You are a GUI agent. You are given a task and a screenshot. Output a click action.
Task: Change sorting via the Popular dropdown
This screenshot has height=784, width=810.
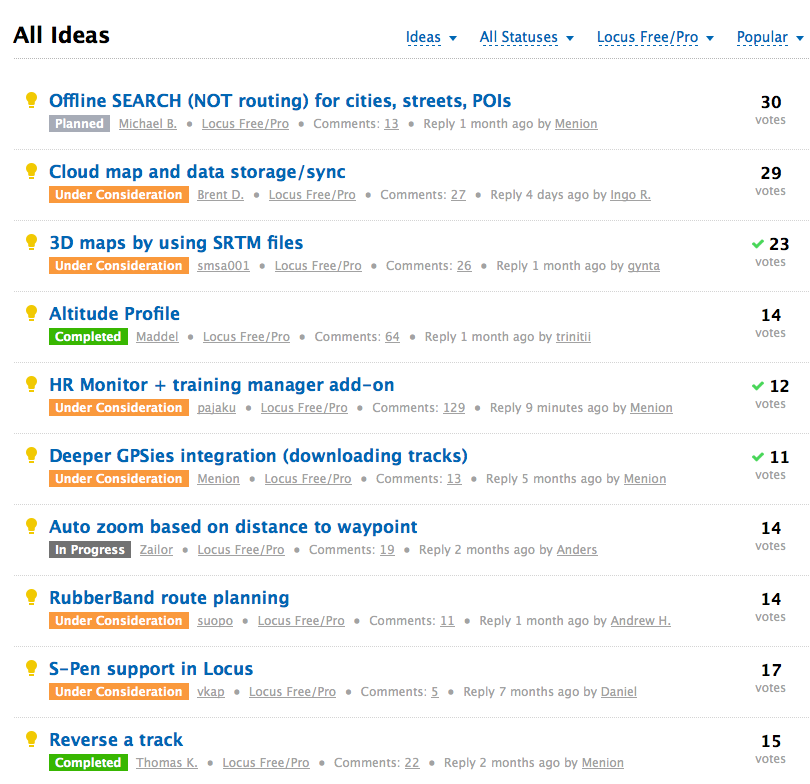[x=769, y=38]
